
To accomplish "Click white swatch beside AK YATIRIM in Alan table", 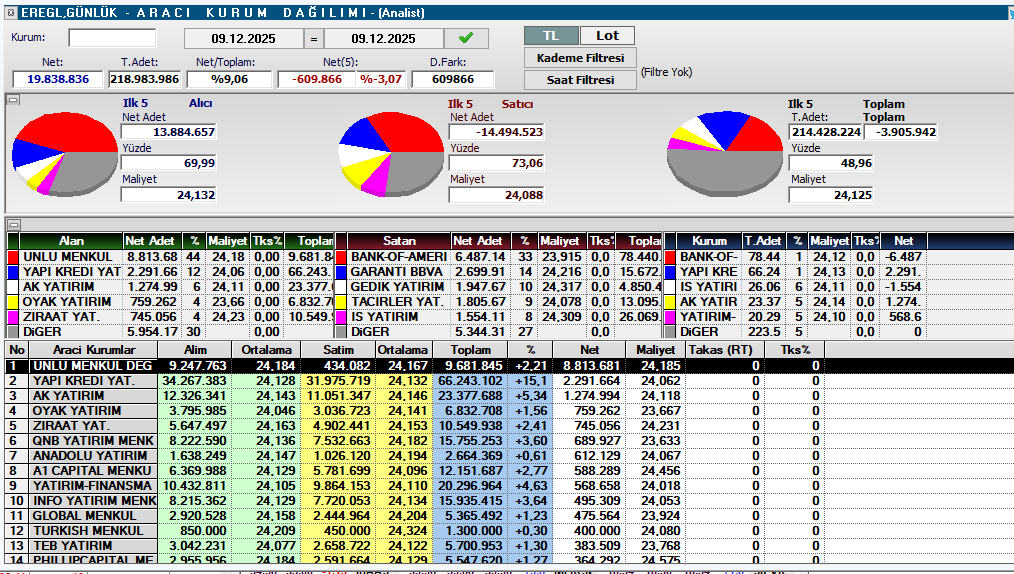I will [13, 287].
